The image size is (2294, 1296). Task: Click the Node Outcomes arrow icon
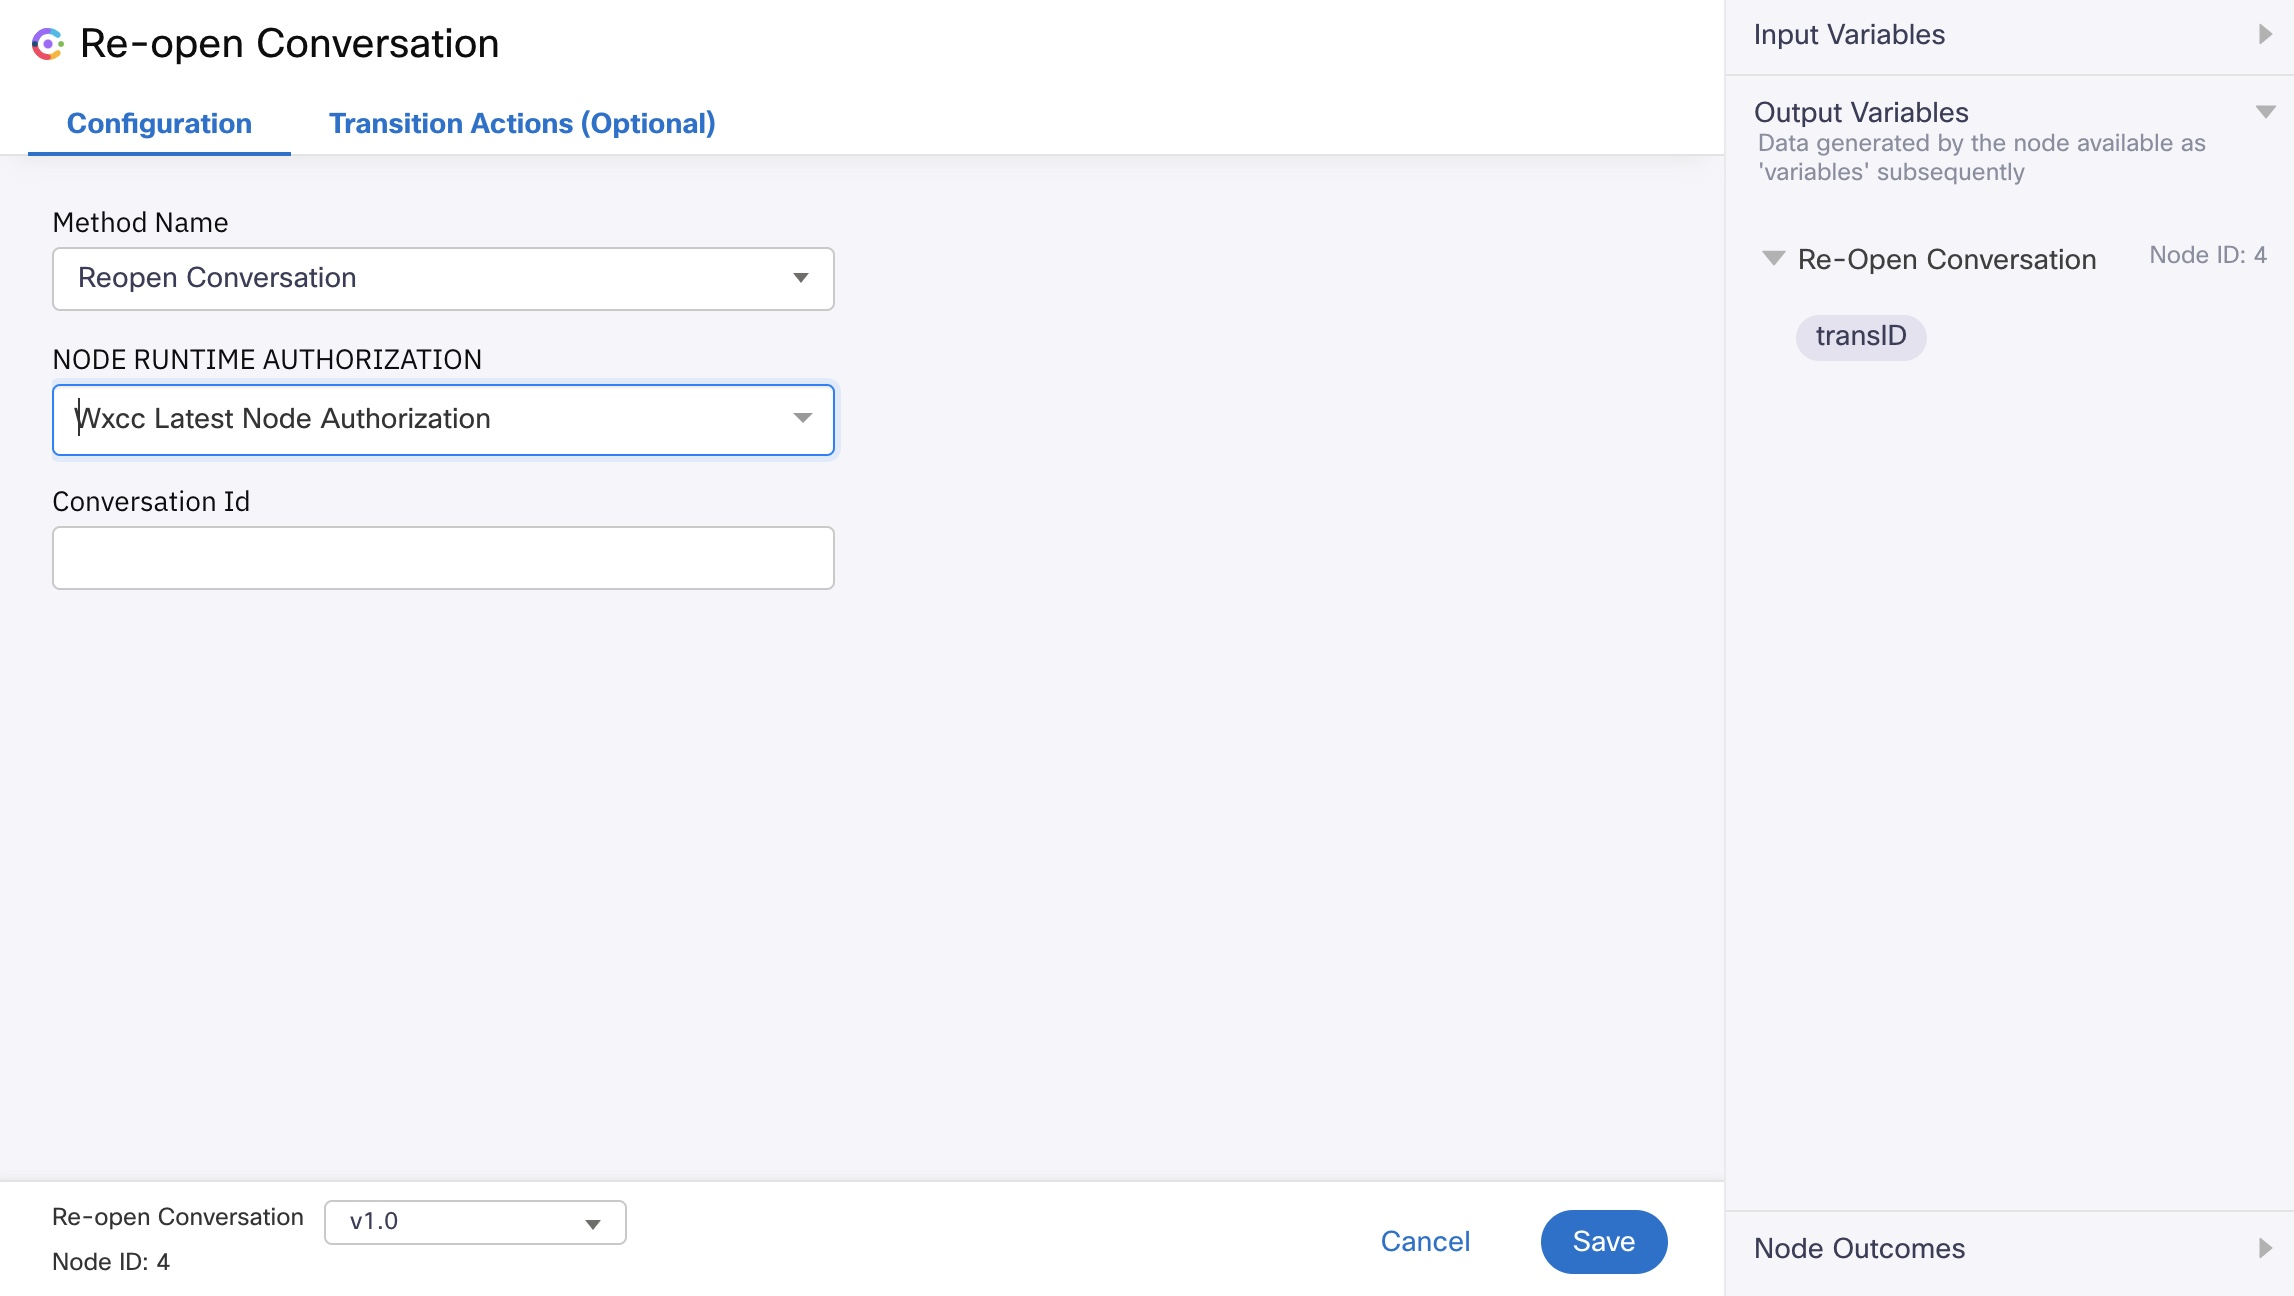click(x=2265, y=1248)
